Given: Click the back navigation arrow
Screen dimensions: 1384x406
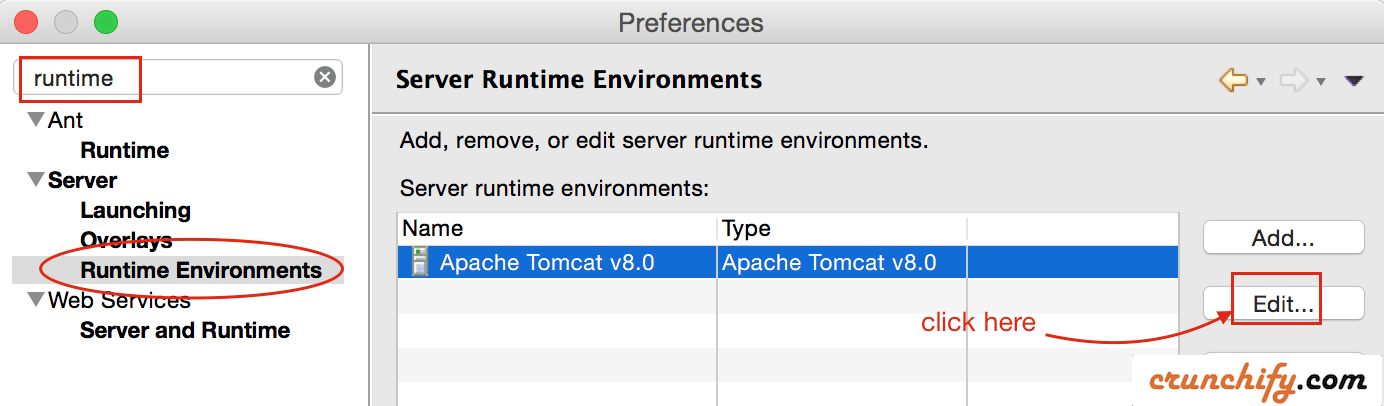Looking at the screenshot, I should pos(1233,80).
